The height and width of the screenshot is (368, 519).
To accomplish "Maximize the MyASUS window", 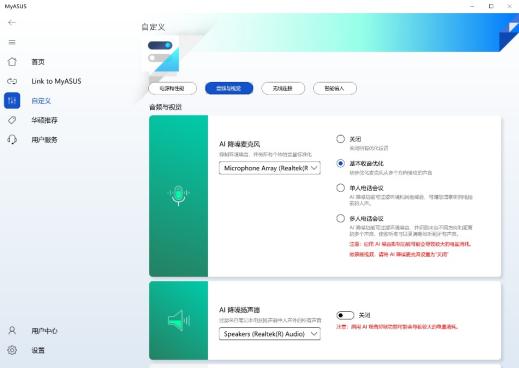I will coord(491,6).
